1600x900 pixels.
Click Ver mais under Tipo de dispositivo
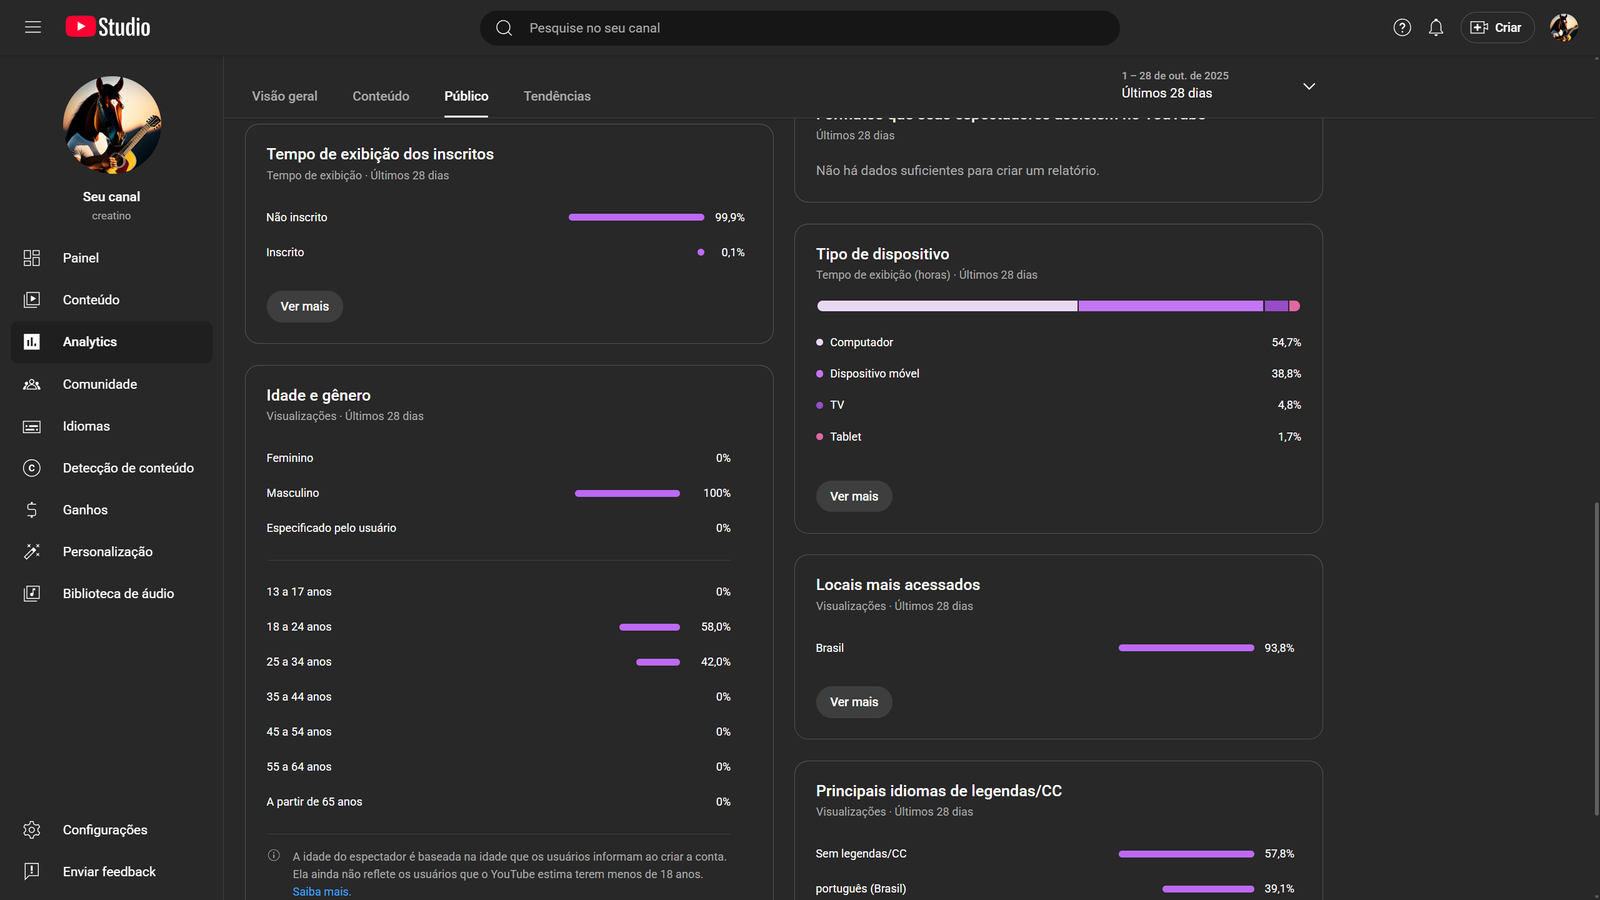(x=853, y=496)
